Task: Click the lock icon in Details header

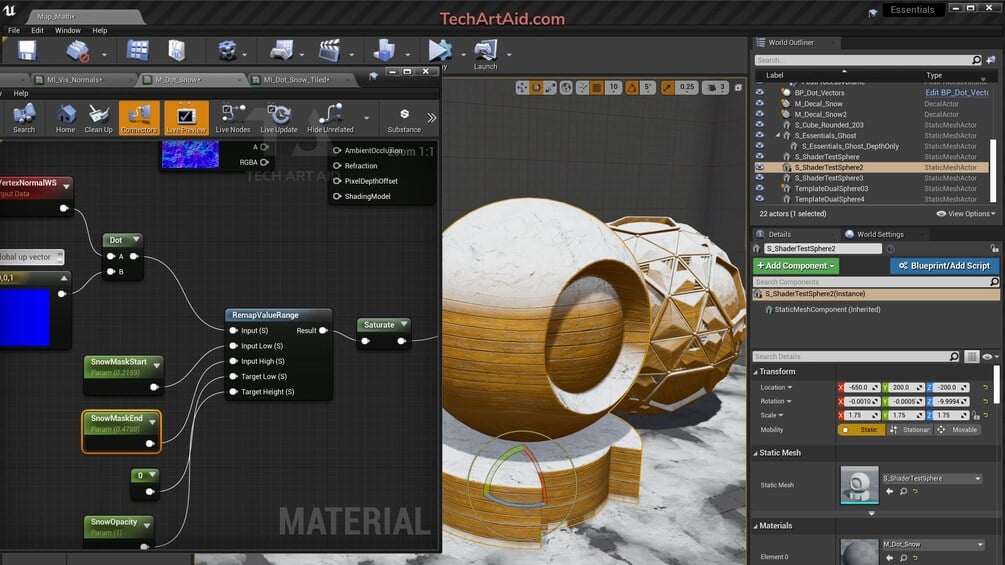Action: click(x=994, y=248)
